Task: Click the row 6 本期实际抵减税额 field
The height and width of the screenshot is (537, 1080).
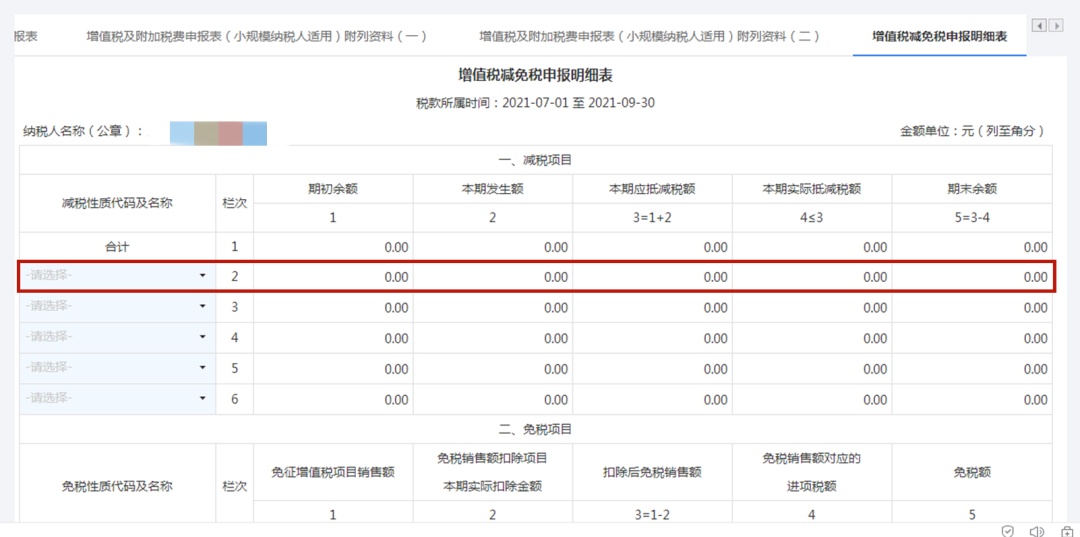Action: [811, 399]
